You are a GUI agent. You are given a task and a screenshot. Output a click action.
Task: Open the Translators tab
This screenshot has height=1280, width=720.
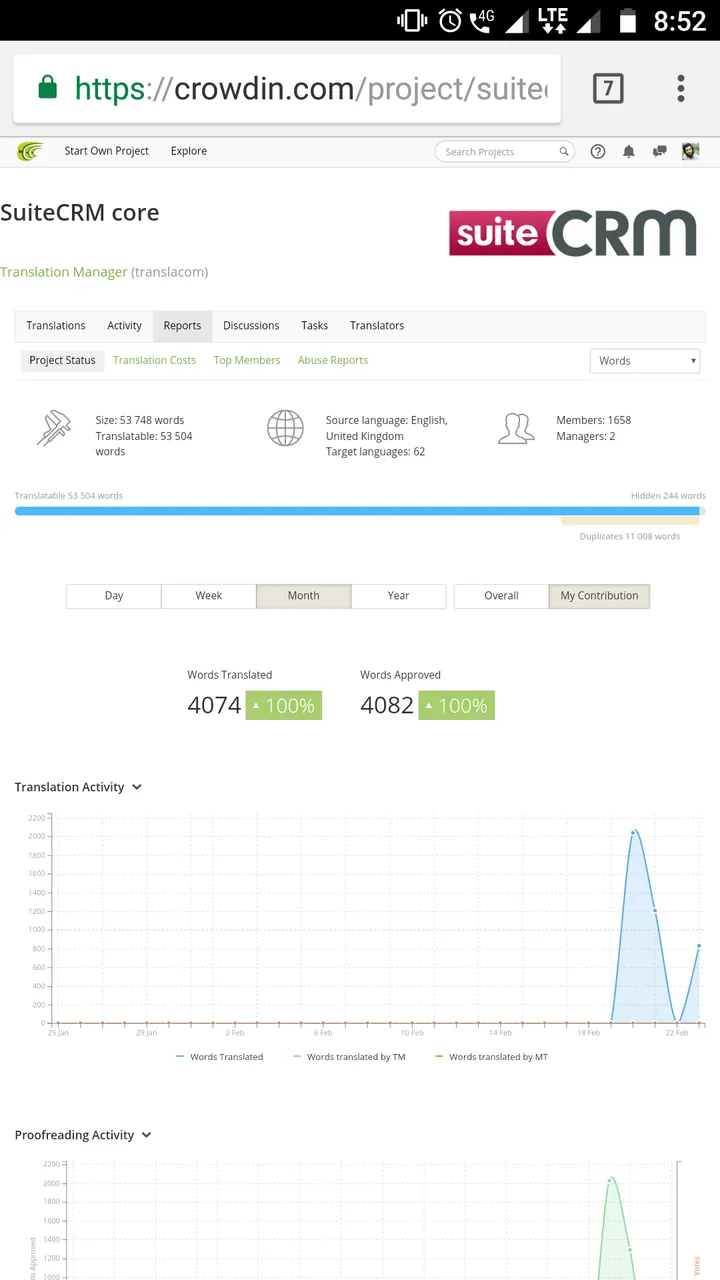(x=377, y=326)
